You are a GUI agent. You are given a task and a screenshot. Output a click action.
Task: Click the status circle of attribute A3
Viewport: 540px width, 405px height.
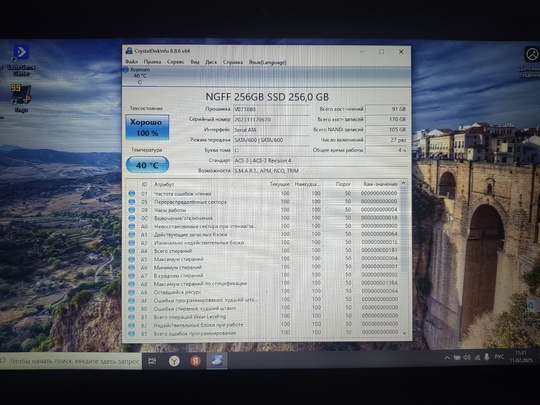point(132,243)
